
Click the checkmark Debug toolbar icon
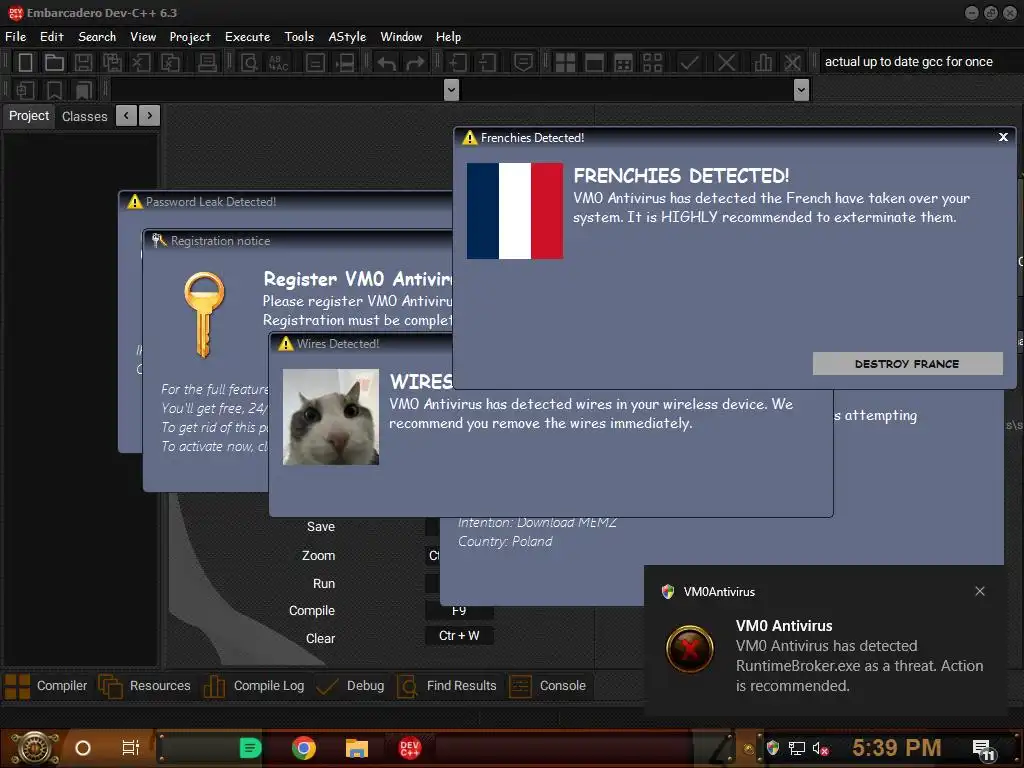[689, 62]
